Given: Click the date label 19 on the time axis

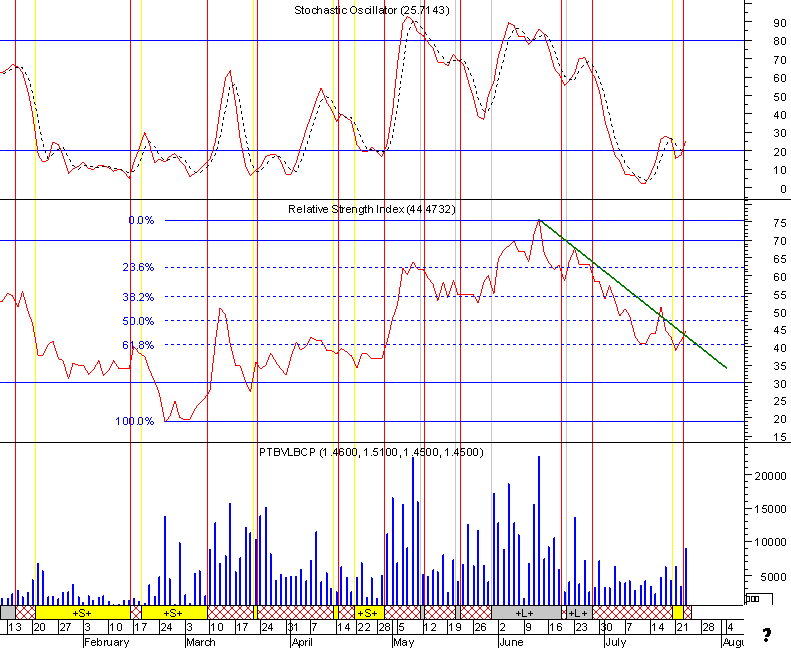Looking at the screenshot, I should (x=456, y=627).
